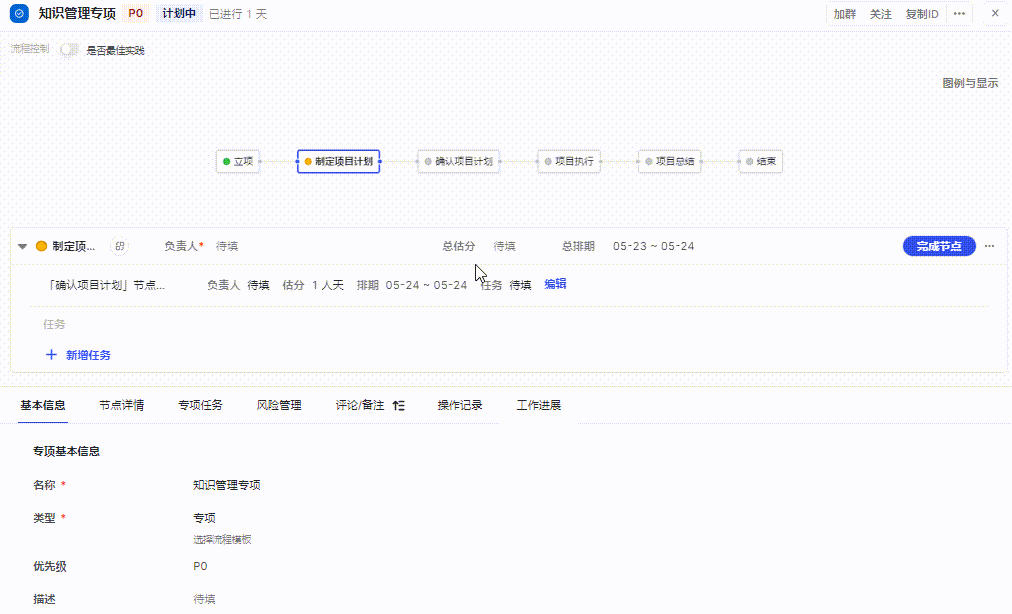Screen dimensions: 1012x614
Task: Open the 计划中 status dropdown
Action: 179,14
